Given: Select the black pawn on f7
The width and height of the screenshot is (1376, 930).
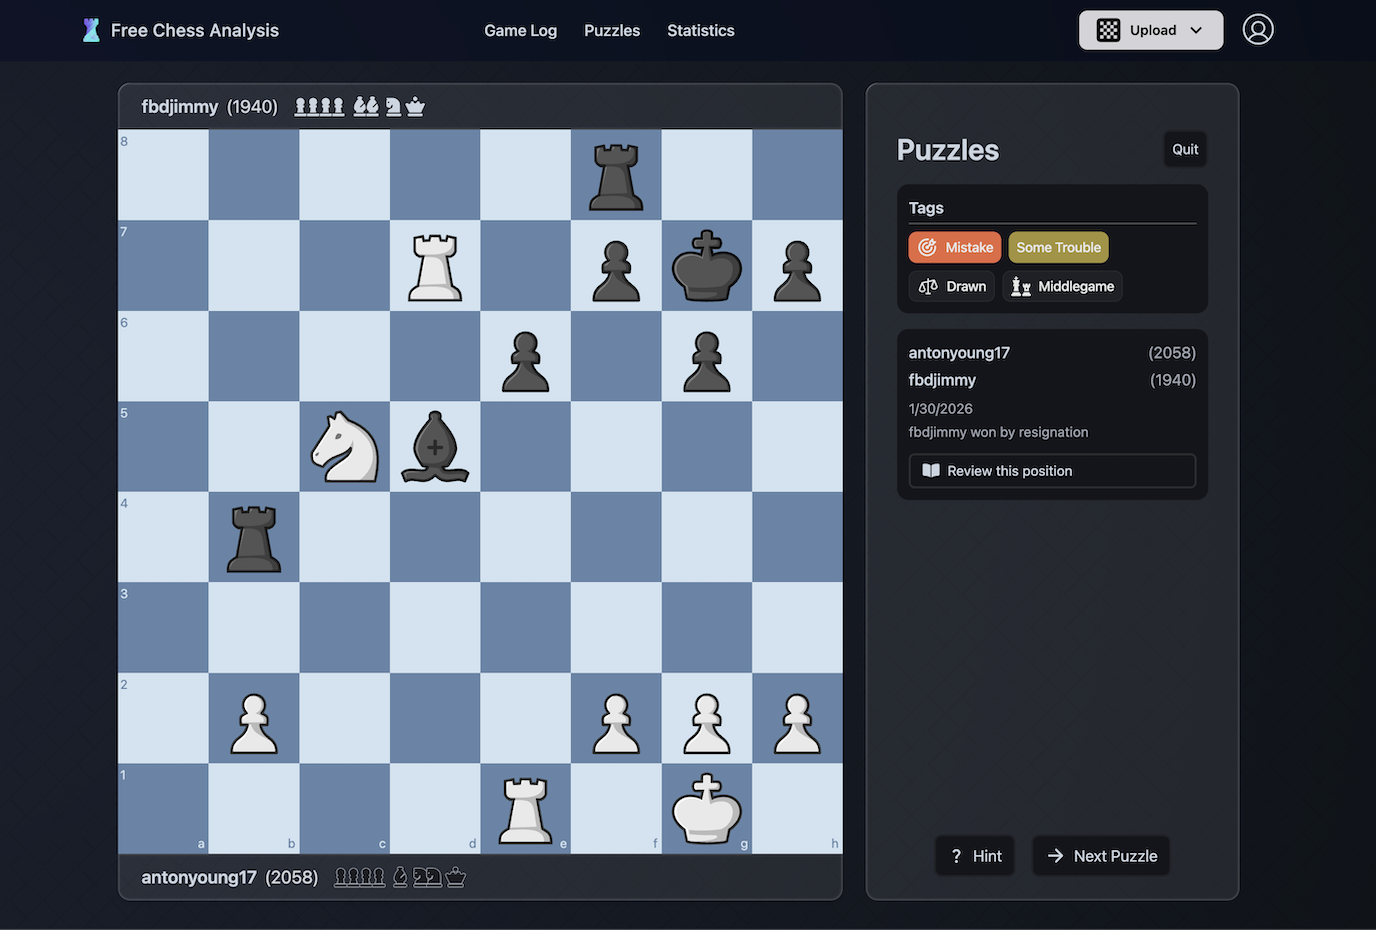Looking at the screenshot, I should coord(616,270).
